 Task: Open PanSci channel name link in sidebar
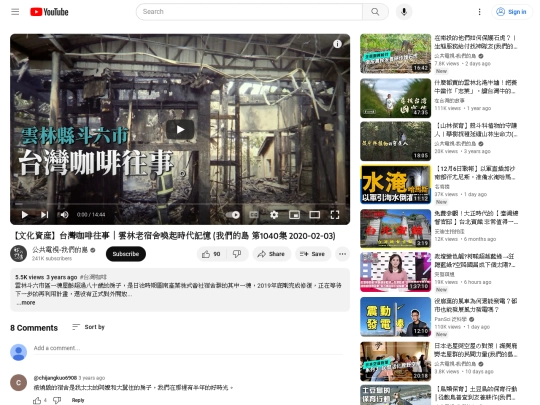tap(450, 319)
